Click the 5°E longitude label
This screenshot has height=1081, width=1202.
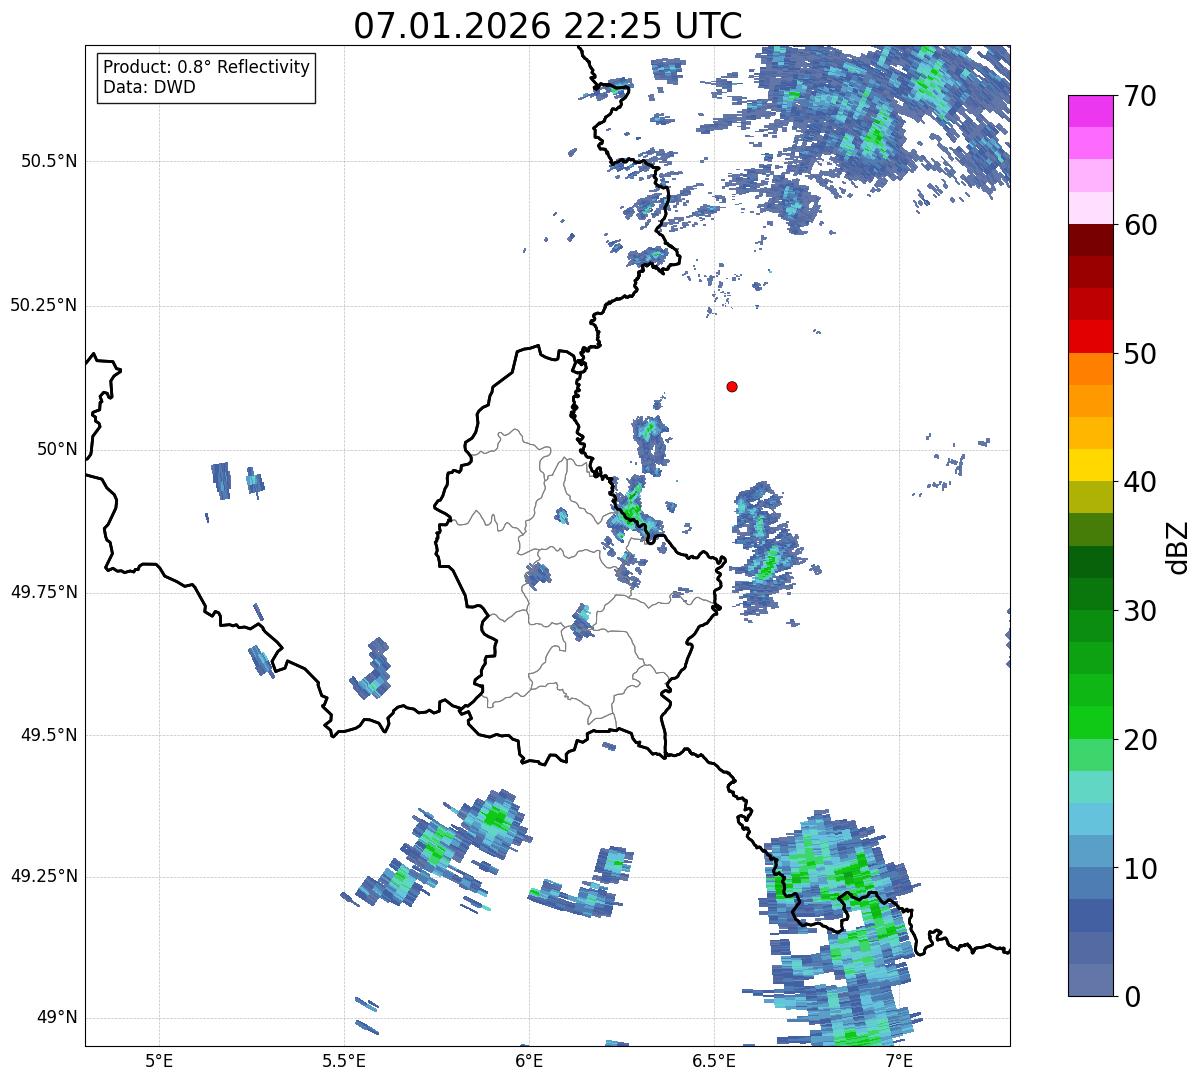159,1060
